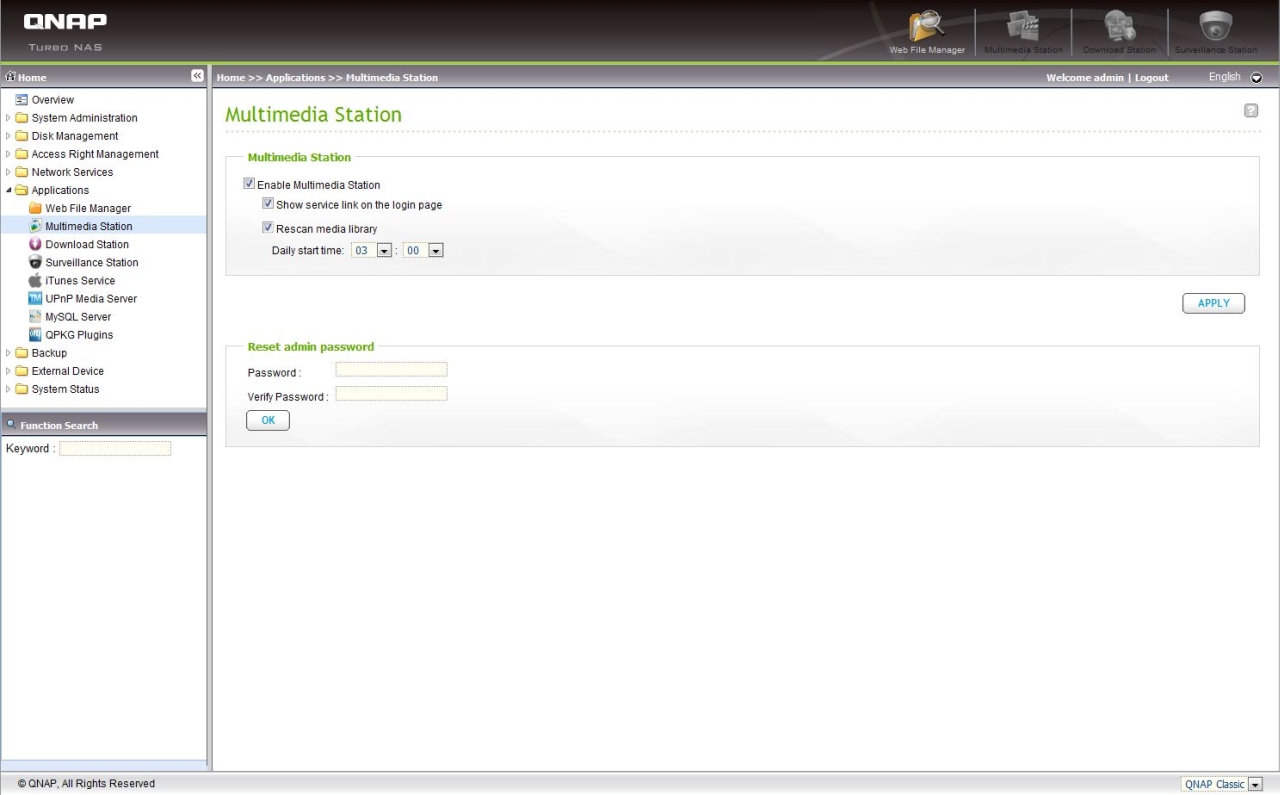The height and width of the screenshot is (795, 1280).
Task: Click the UPnP Media Server icon
Action: pos(35,298)
